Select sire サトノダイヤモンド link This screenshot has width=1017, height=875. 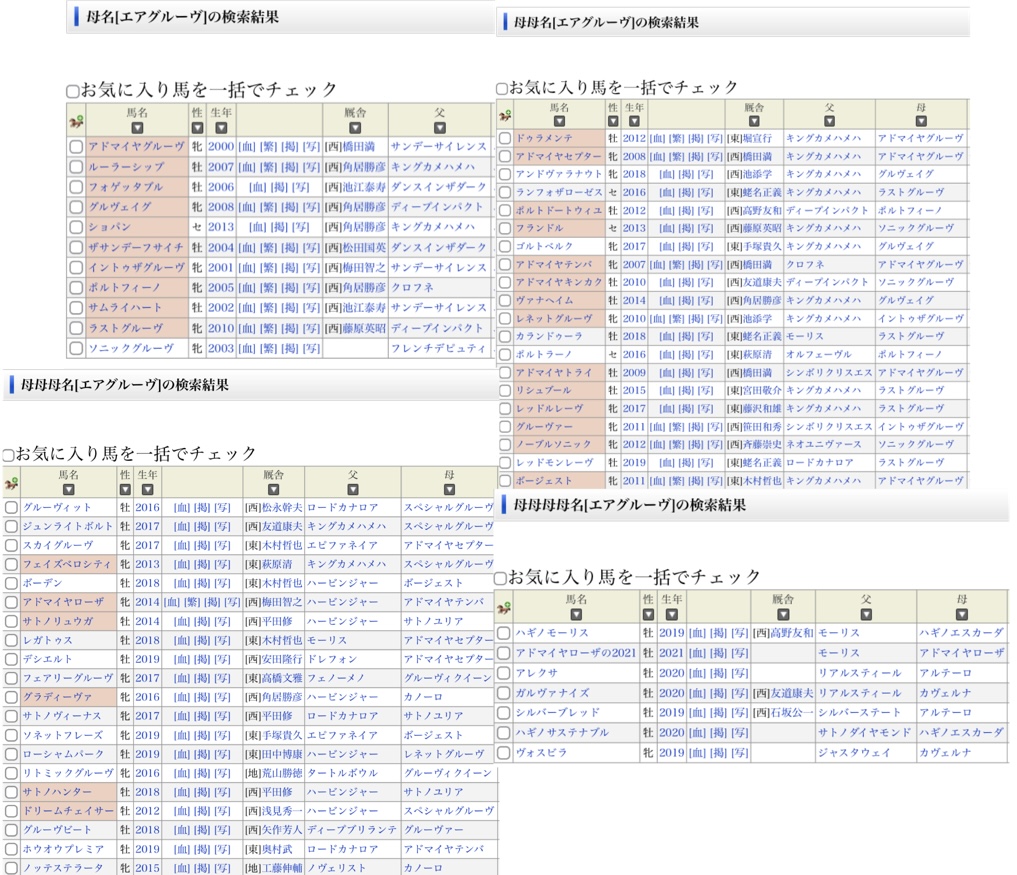865,732
